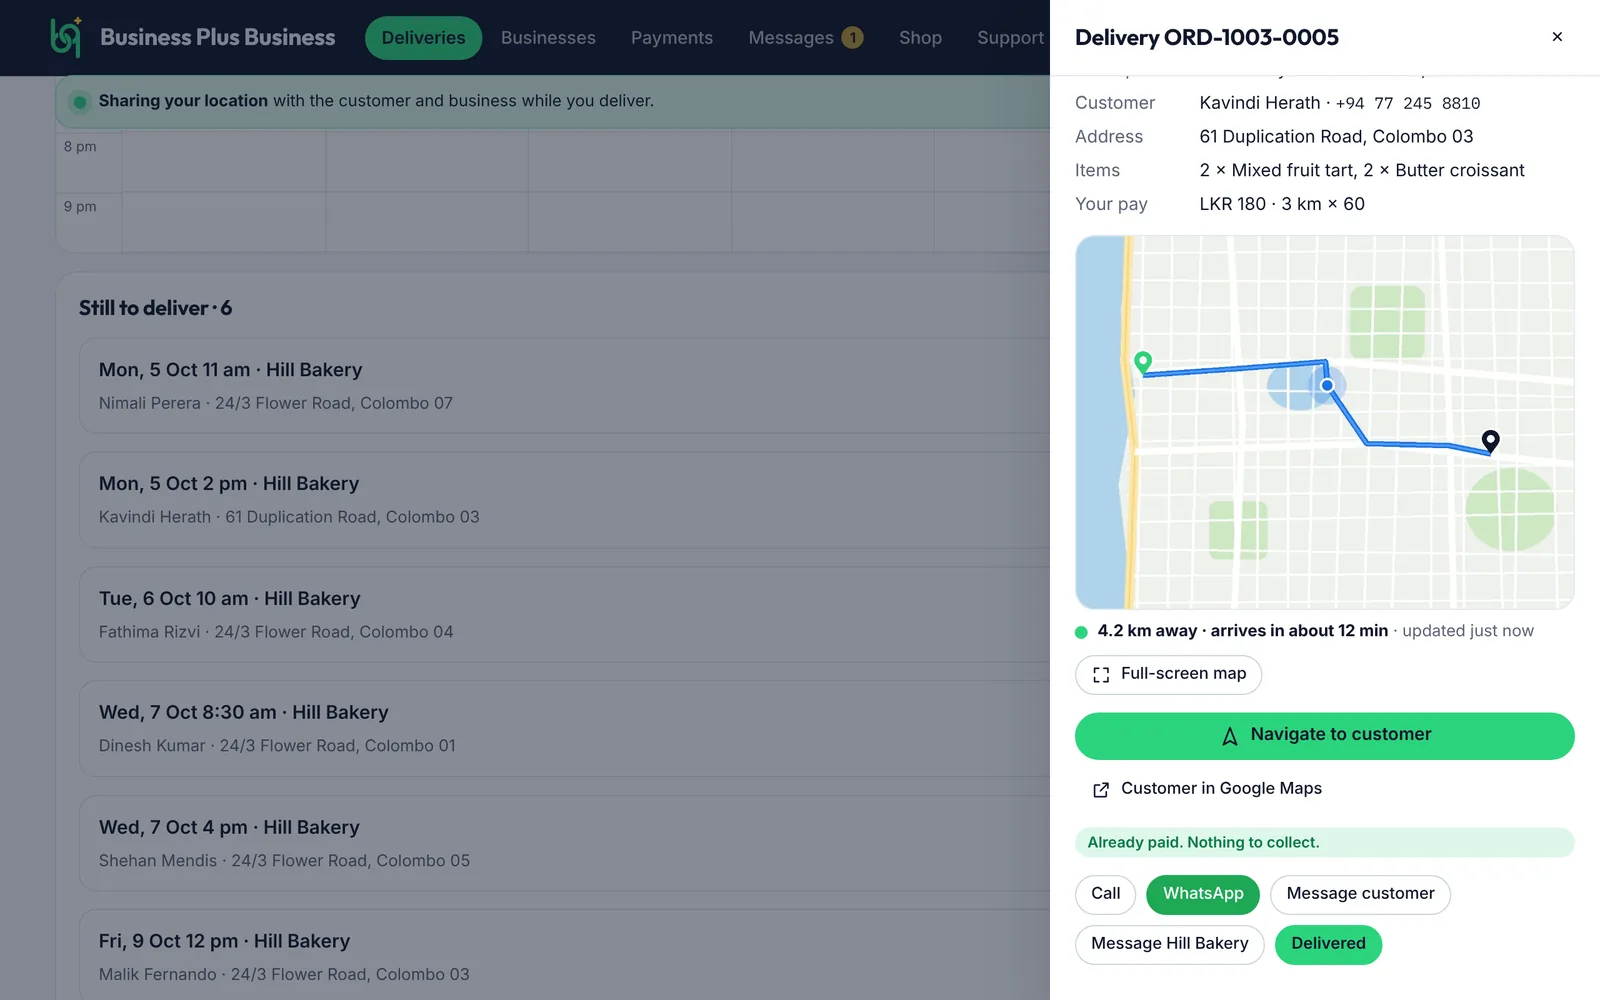Click the Call button
The height and width of the screenshot is (1000, 1600).
1105,894
